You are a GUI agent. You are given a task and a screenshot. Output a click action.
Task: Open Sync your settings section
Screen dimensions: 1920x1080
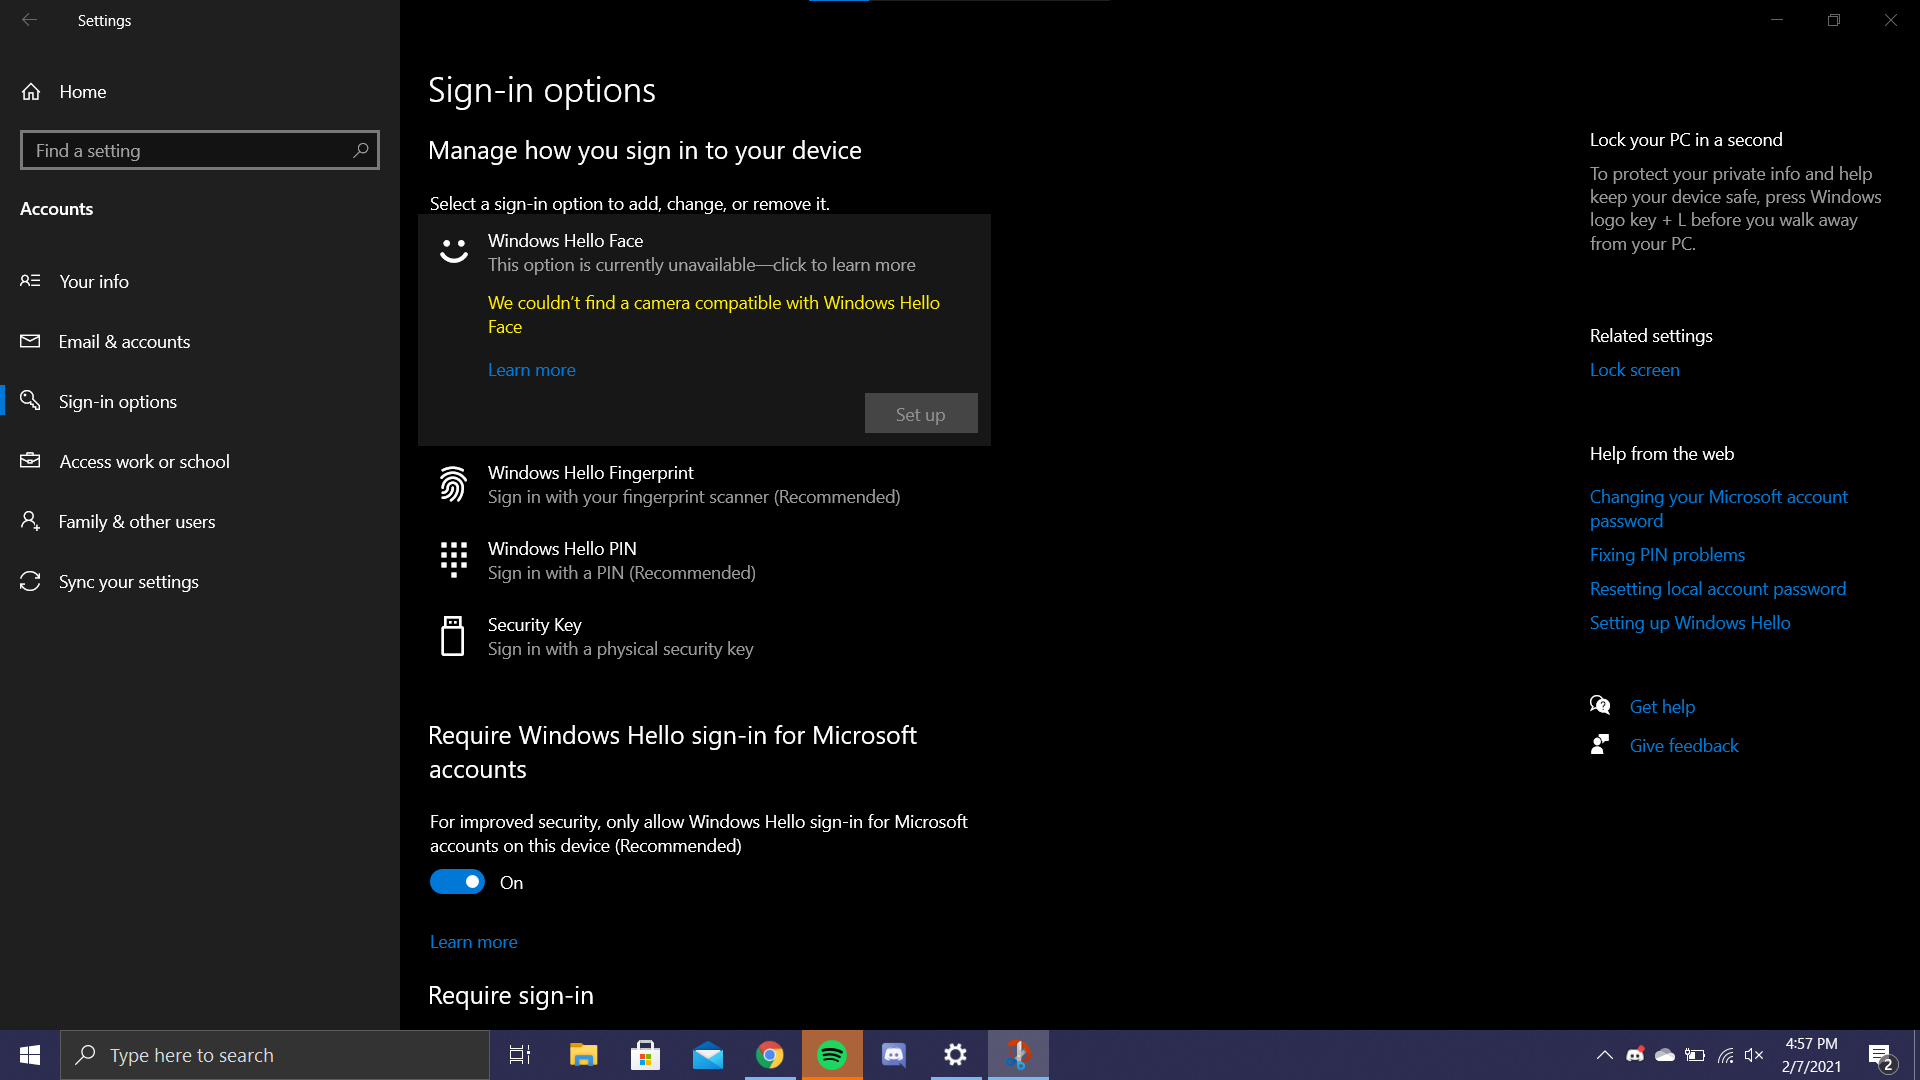pos(200,581)
